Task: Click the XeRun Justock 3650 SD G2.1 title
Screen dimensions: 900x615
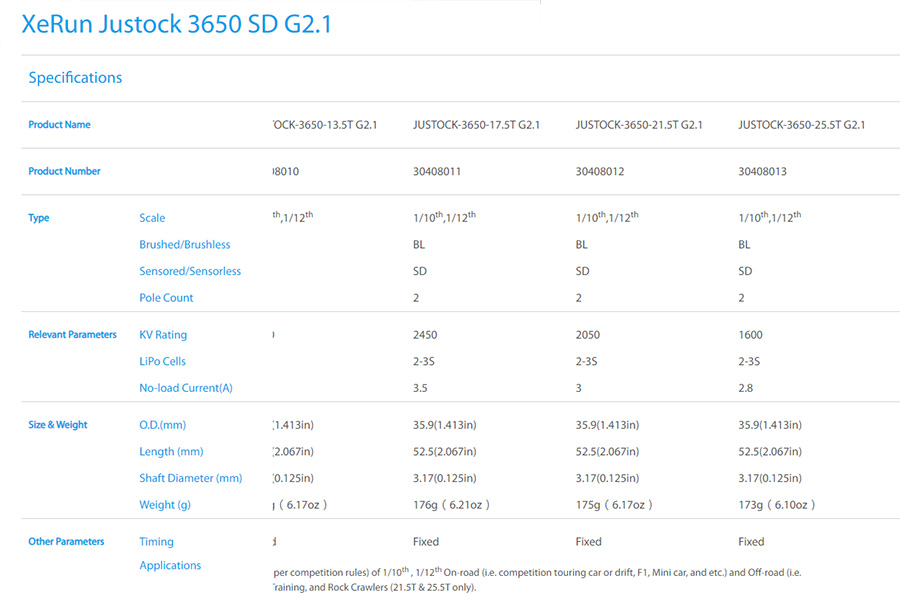Action: 177,24
